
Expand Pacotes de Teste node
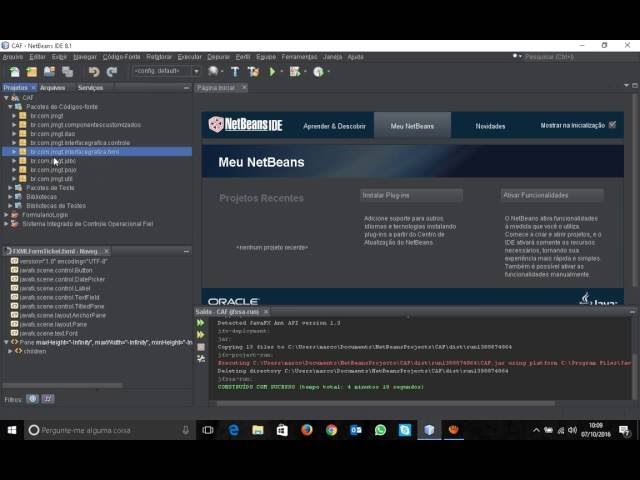[11, 188]
